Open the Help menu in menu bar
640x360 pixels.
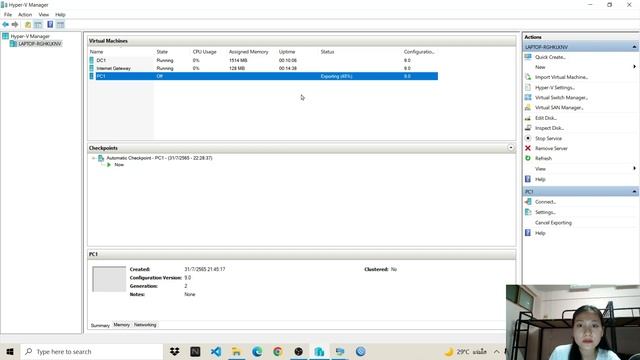point(60,15)
